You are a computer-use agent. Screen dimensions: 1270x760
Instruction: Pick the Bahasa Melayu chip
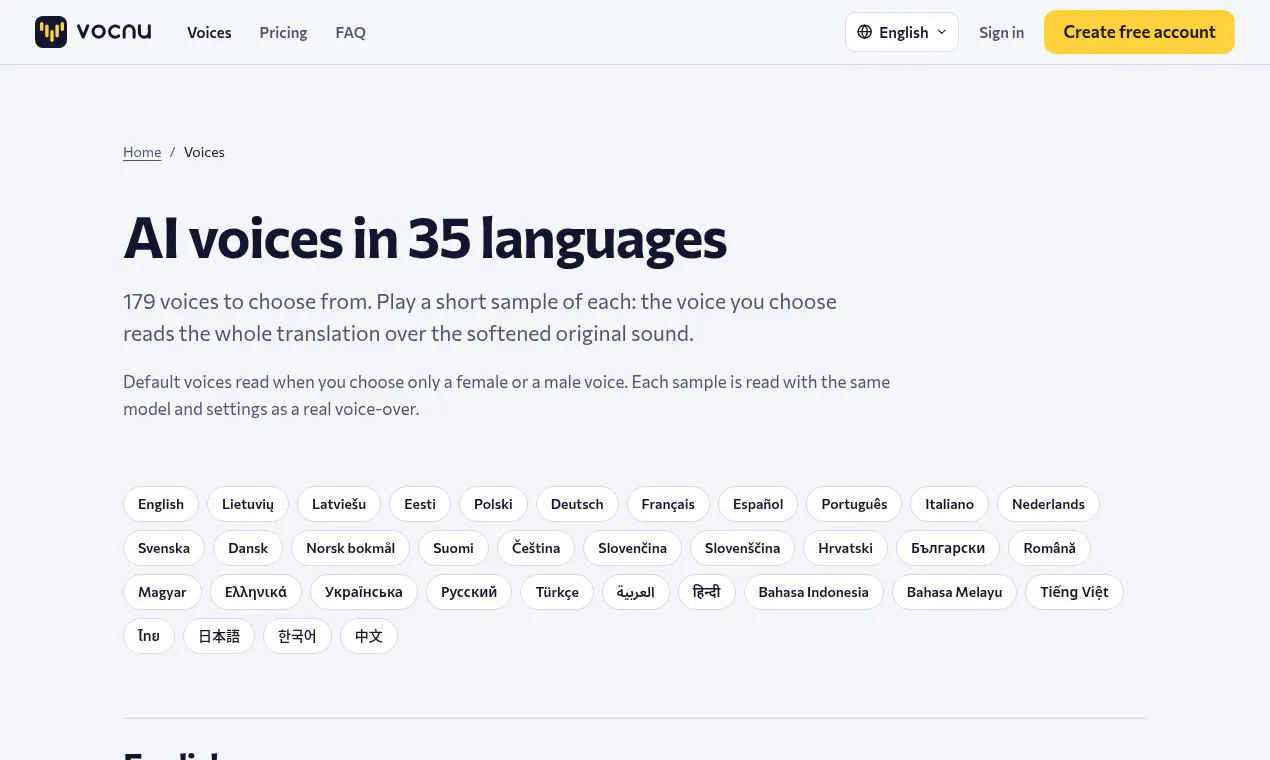[x=954, y=592]
